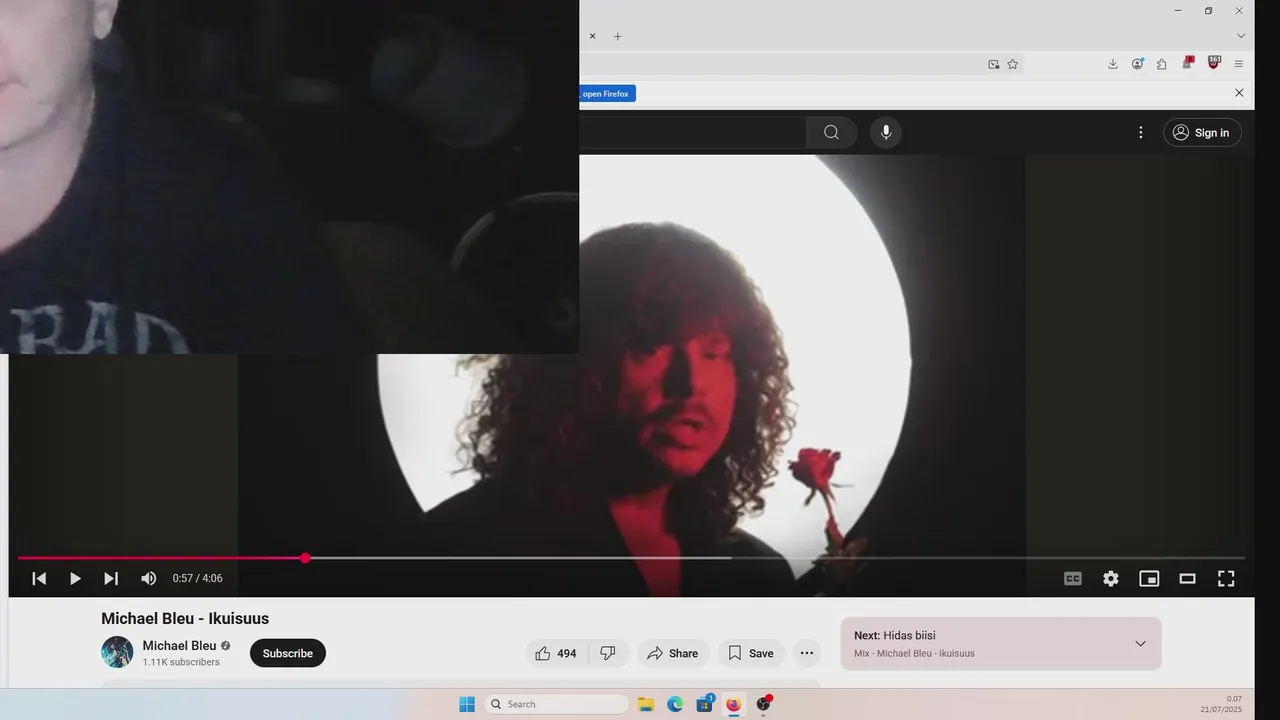Open Firefox application hamburger menu
1280x720 pixels.
tap(1238, 64)
